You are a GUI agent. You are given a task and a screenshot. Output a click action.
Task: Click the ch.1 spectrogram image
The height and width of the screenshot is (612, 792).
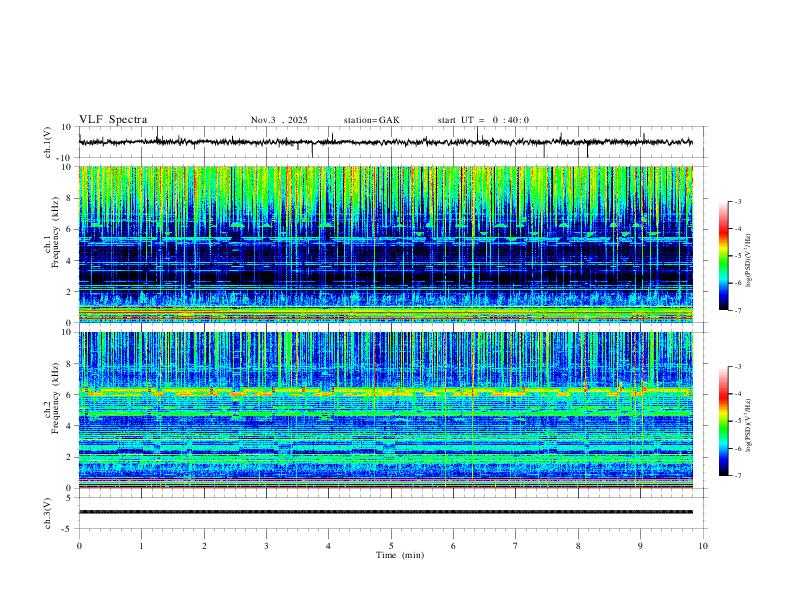386,244
